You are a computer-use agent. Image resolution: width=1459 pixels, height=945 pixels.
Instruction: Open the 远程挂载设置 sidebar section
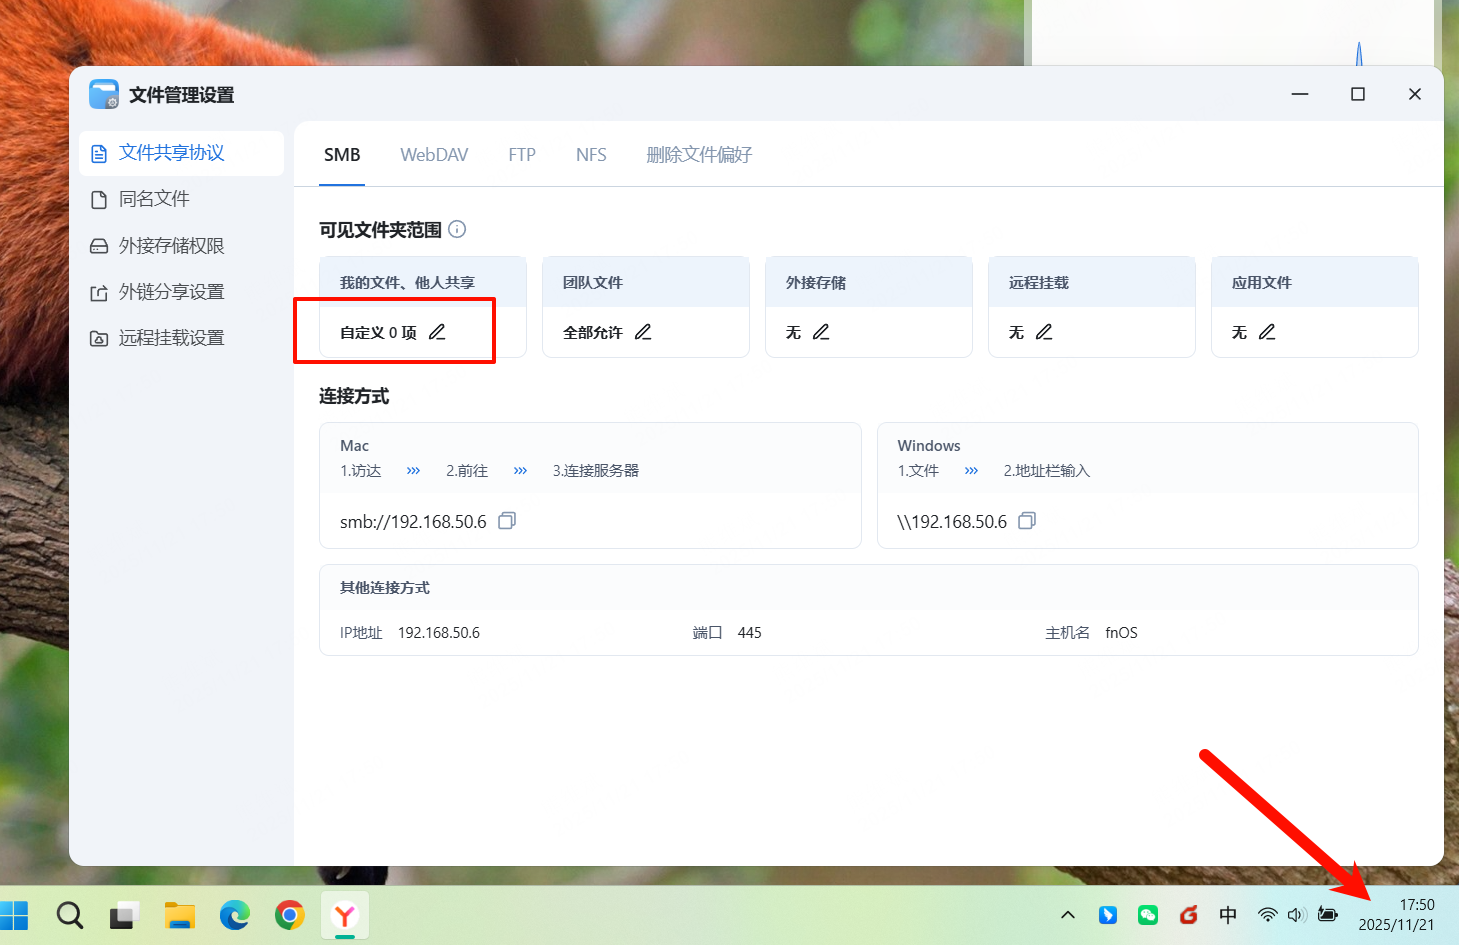181,338
